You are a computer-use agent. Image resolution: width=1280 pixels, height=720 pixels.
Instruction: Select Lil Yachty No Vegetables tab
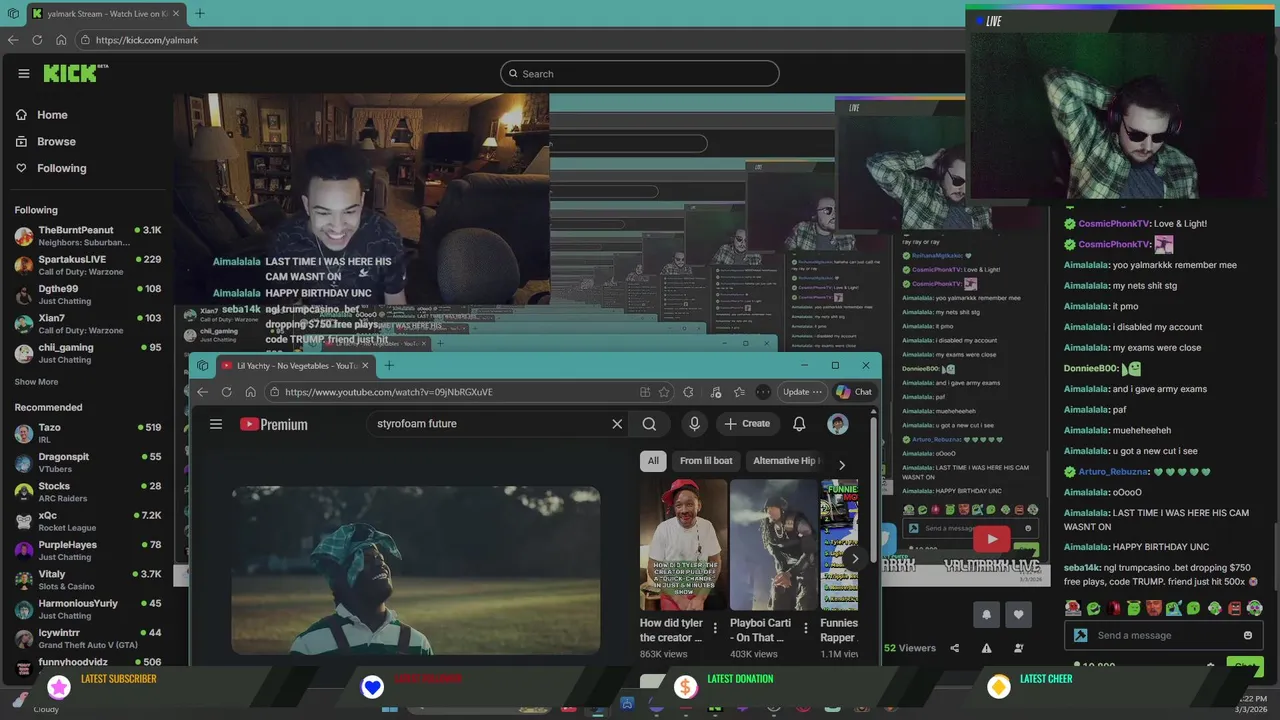click(x=295, y=365)
